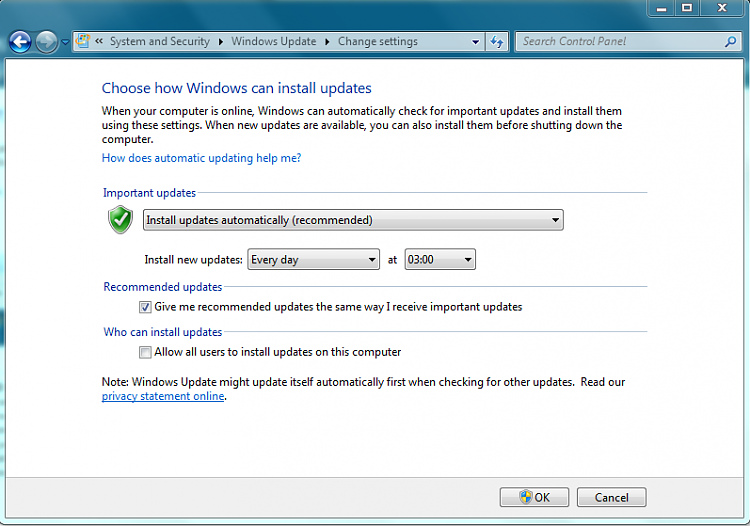Go back with the blue Back arrow
This screenshot has height=526, width=750.
pos(20,42)
